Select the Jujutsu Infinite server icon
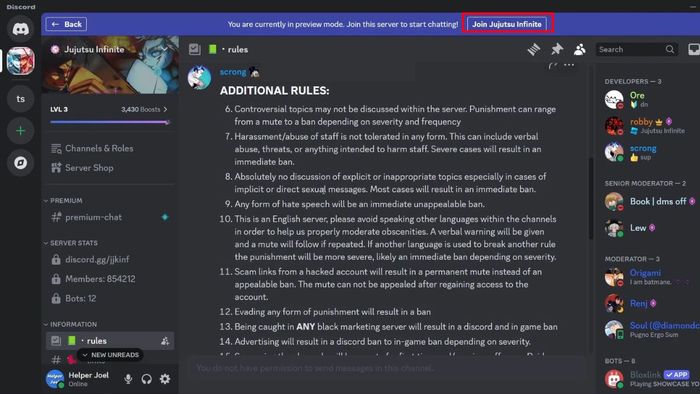 coord(21,61)
